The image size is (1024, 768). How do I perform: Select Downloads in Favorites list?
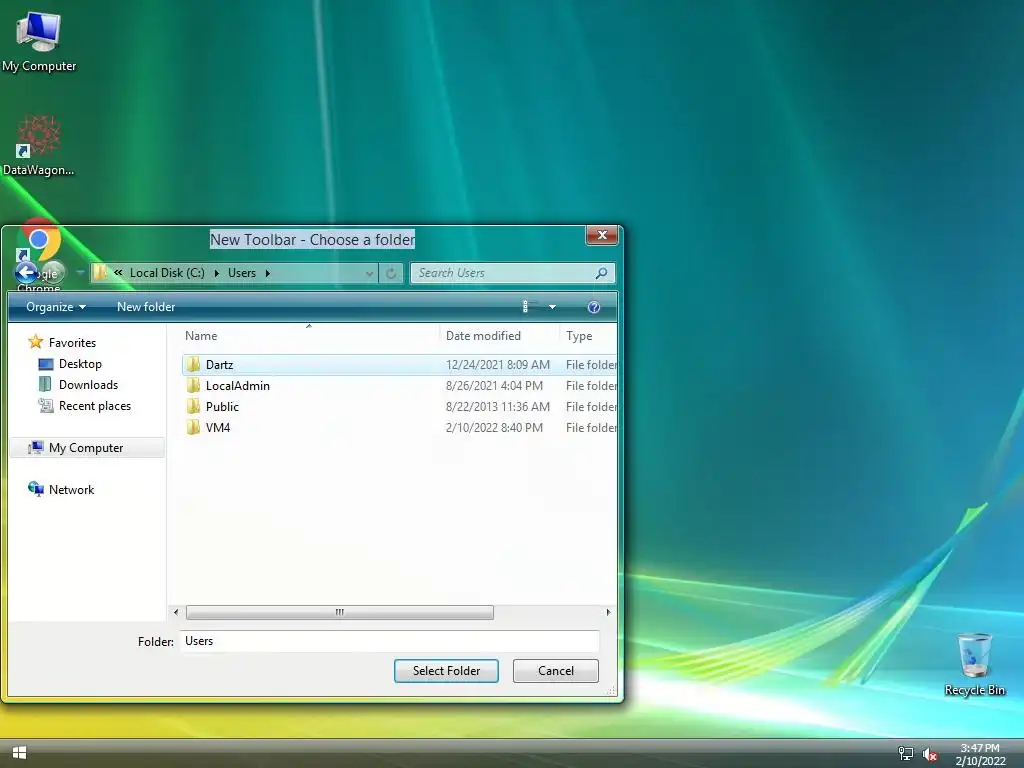click(x=88, y=385)
